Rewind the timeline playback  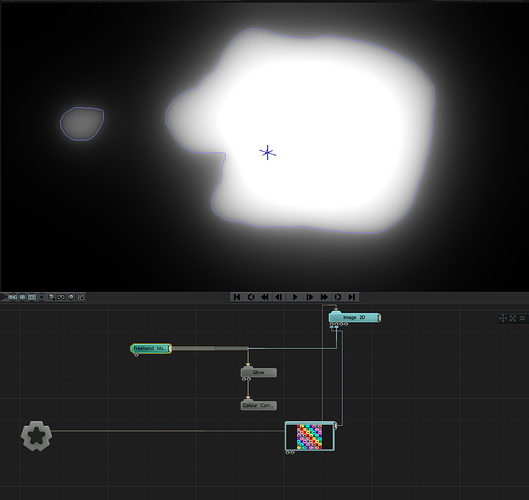click(x=265, y=297)
